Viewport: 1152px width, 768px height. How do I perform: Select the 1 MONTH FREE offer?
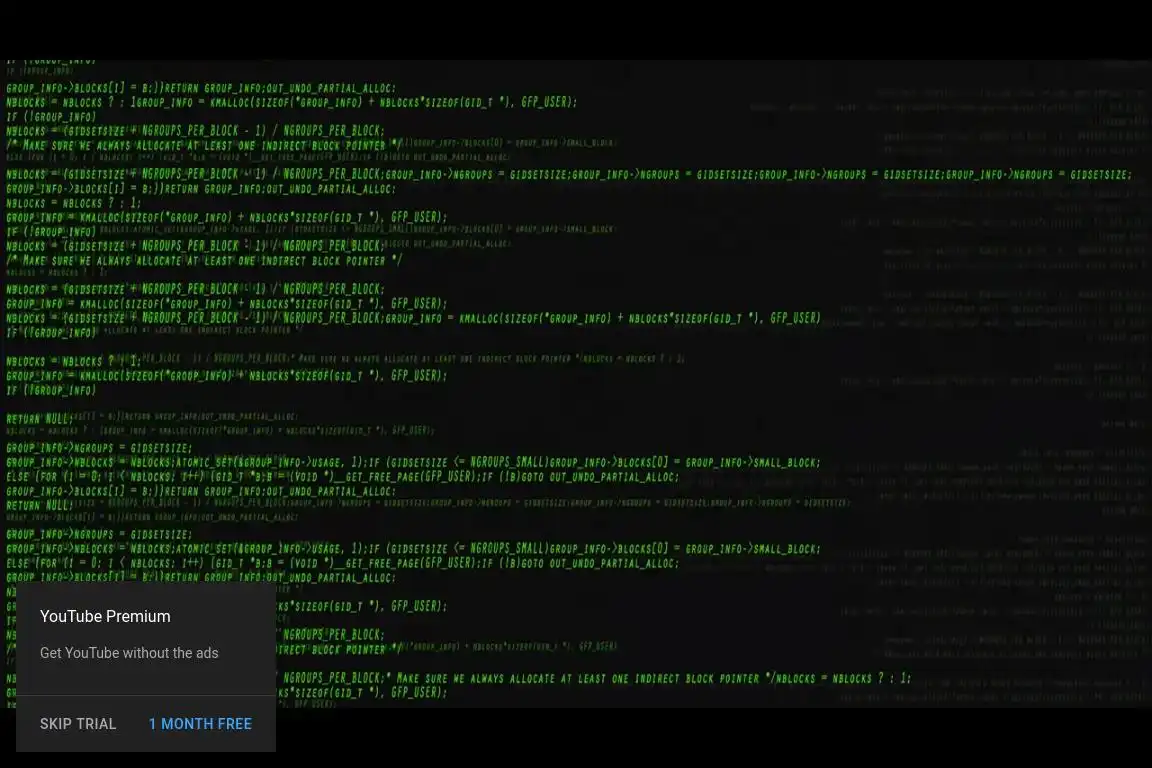pyautogui.click(x=201, y=724)
